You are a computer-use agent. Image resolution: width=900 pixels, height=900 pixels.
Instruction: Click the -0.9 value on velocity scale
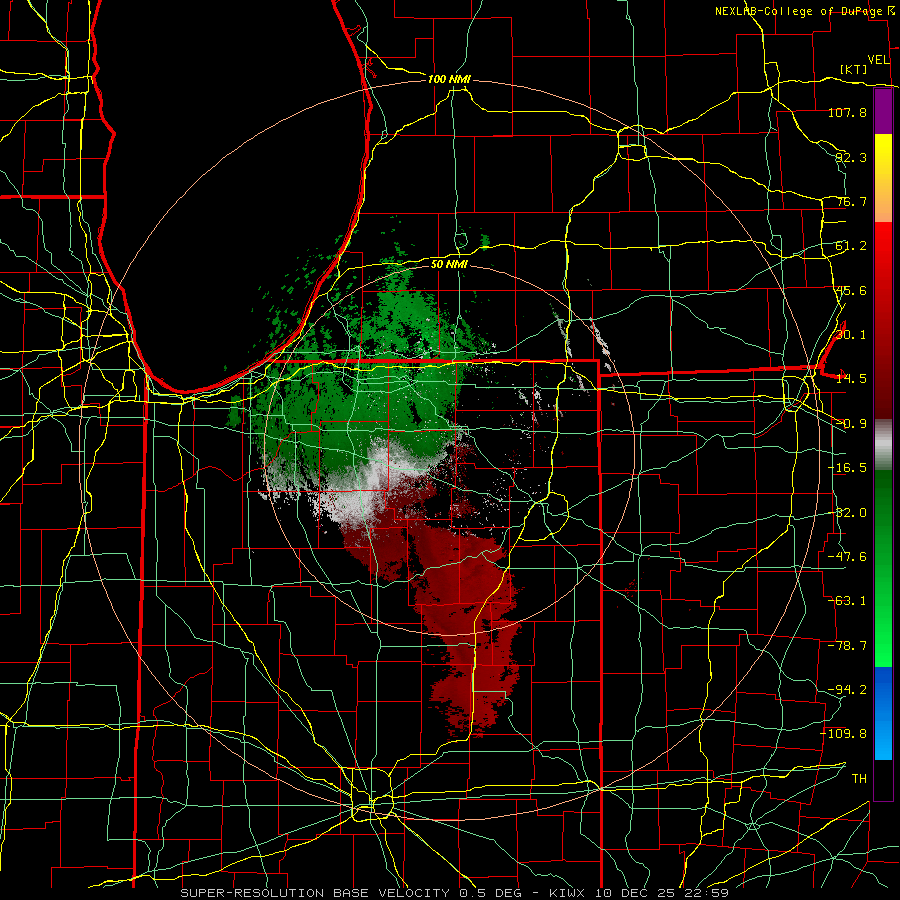pyautogui.click(x=851, y=424)
